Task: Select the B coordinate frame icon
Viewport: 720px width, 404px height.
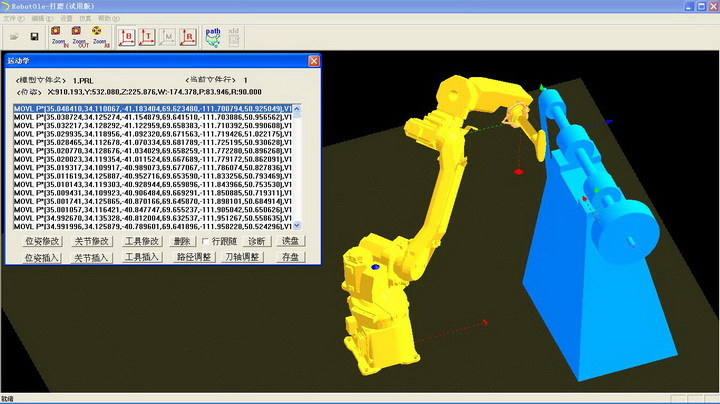Action: click(127, 37)
